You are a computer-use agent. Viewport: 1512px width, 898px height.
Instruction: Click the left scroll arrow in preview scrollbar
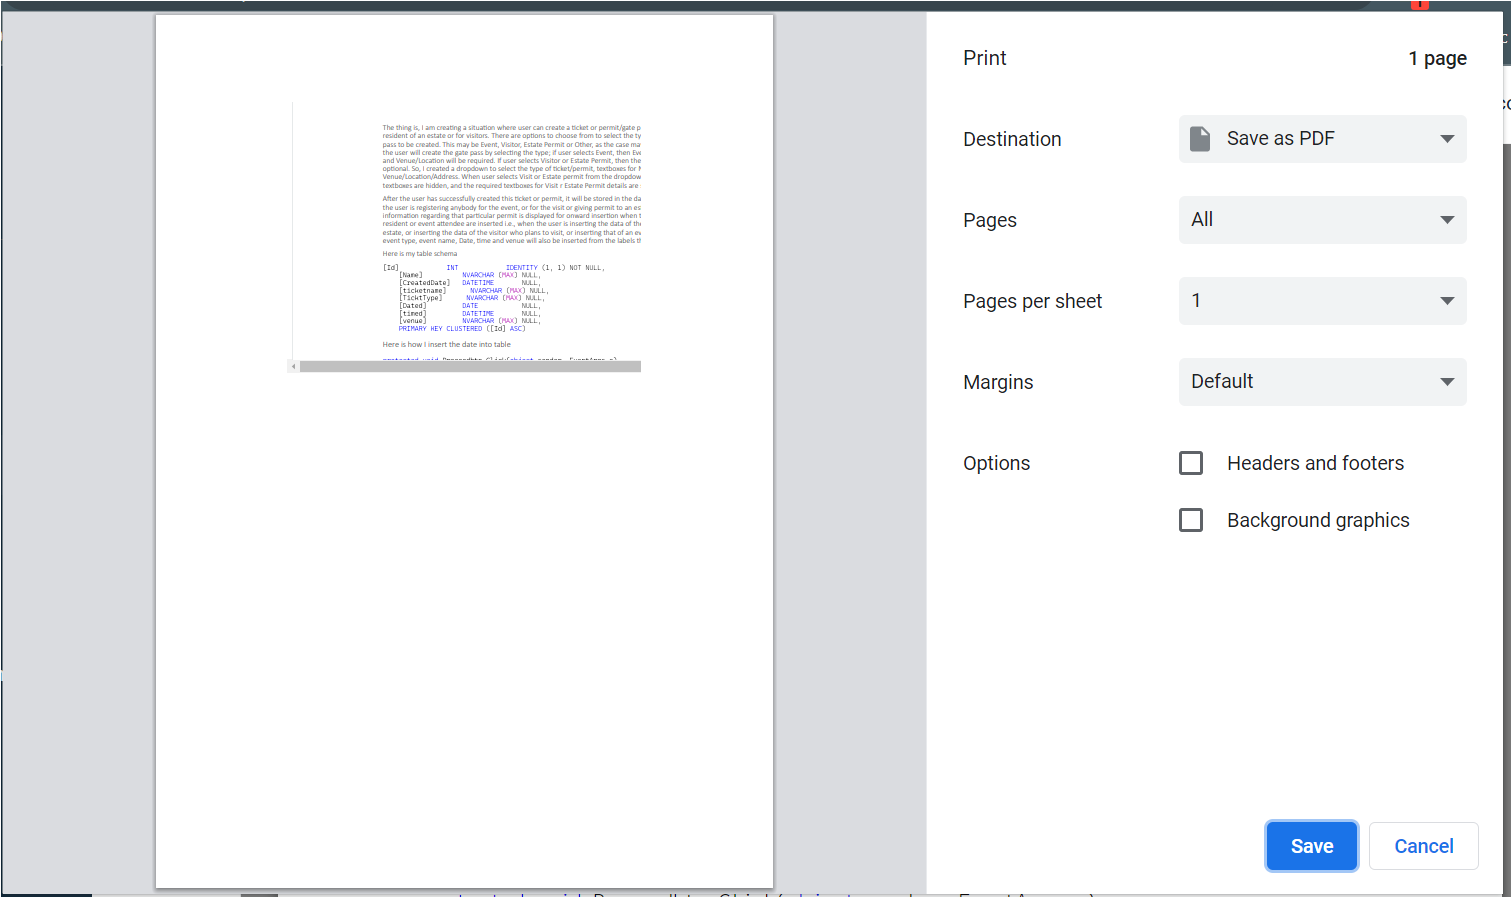(x=293, y=367)
